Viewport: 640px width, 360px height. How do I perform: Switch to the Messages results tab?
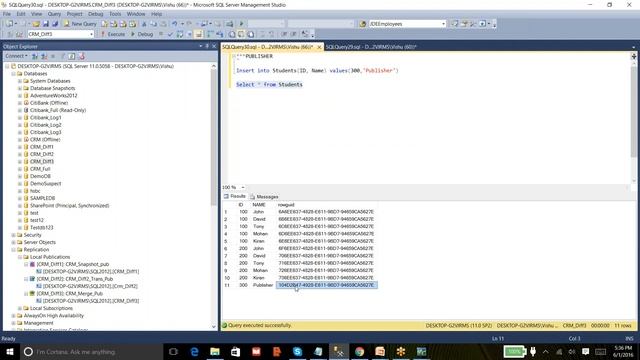tap(264, 197)
